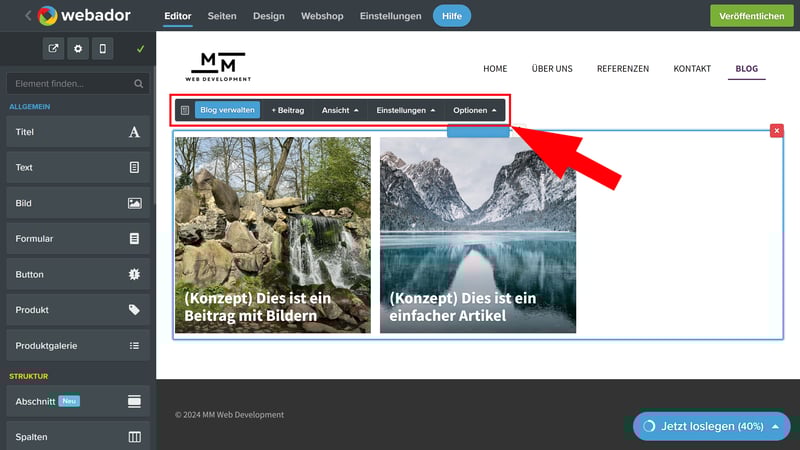Switch to mobile preview icon
The image size is (800, 450).
102,48
